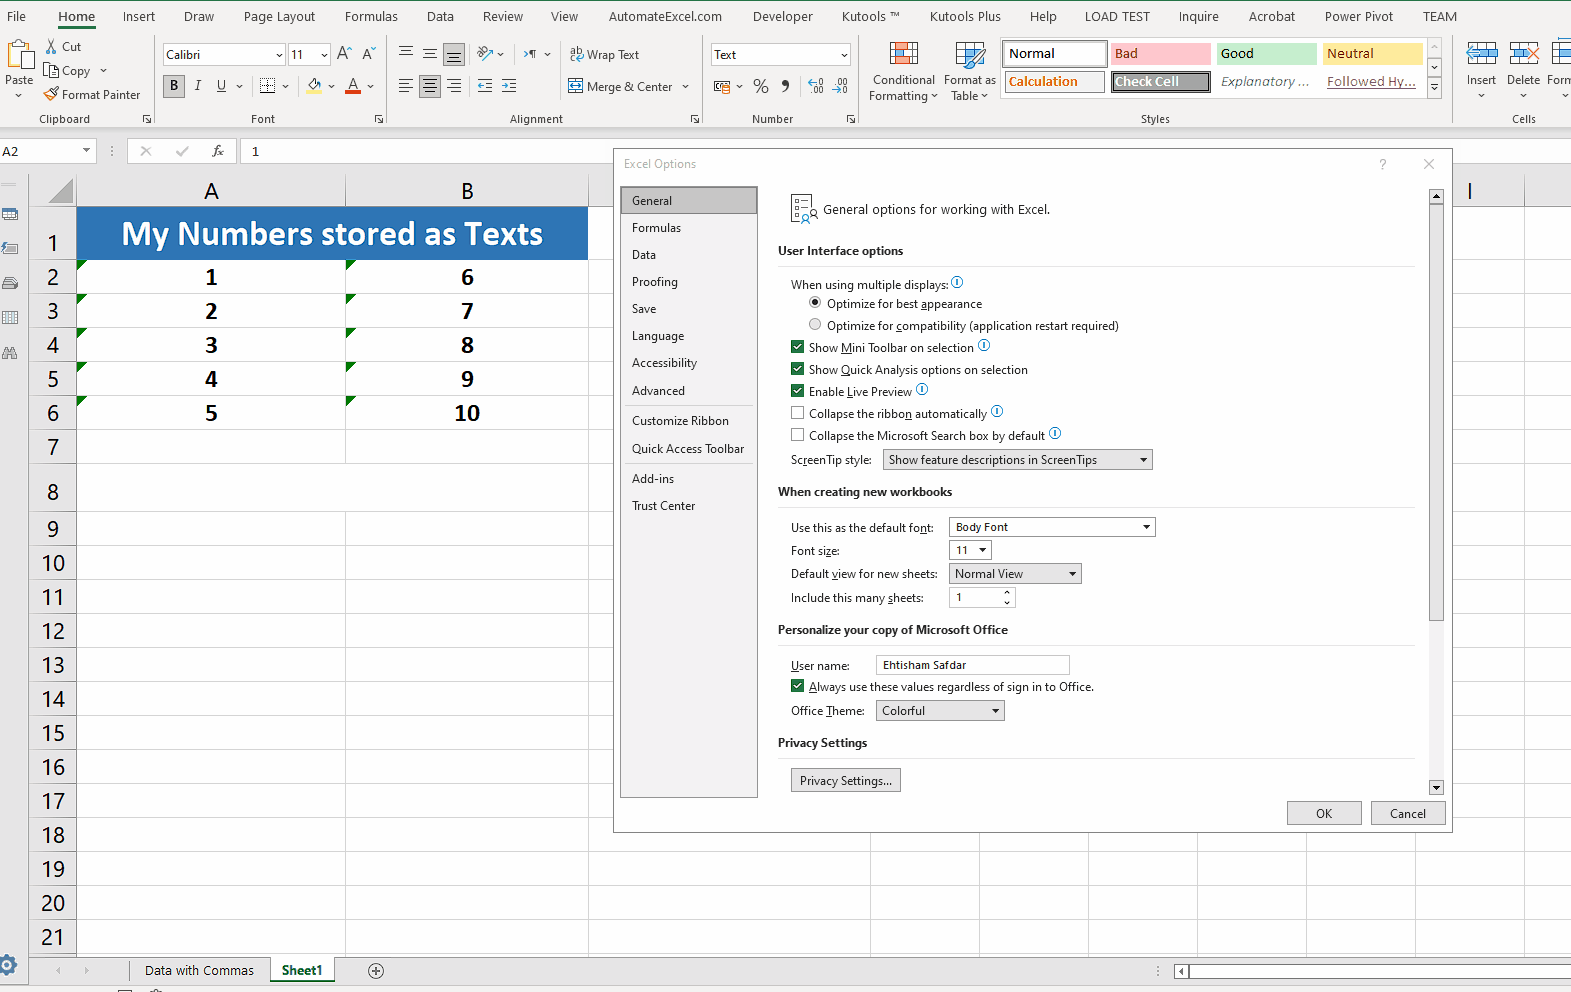1571x992 pixels.
Task: Click the Format Painter brush
Action: (x=52, y=94)
